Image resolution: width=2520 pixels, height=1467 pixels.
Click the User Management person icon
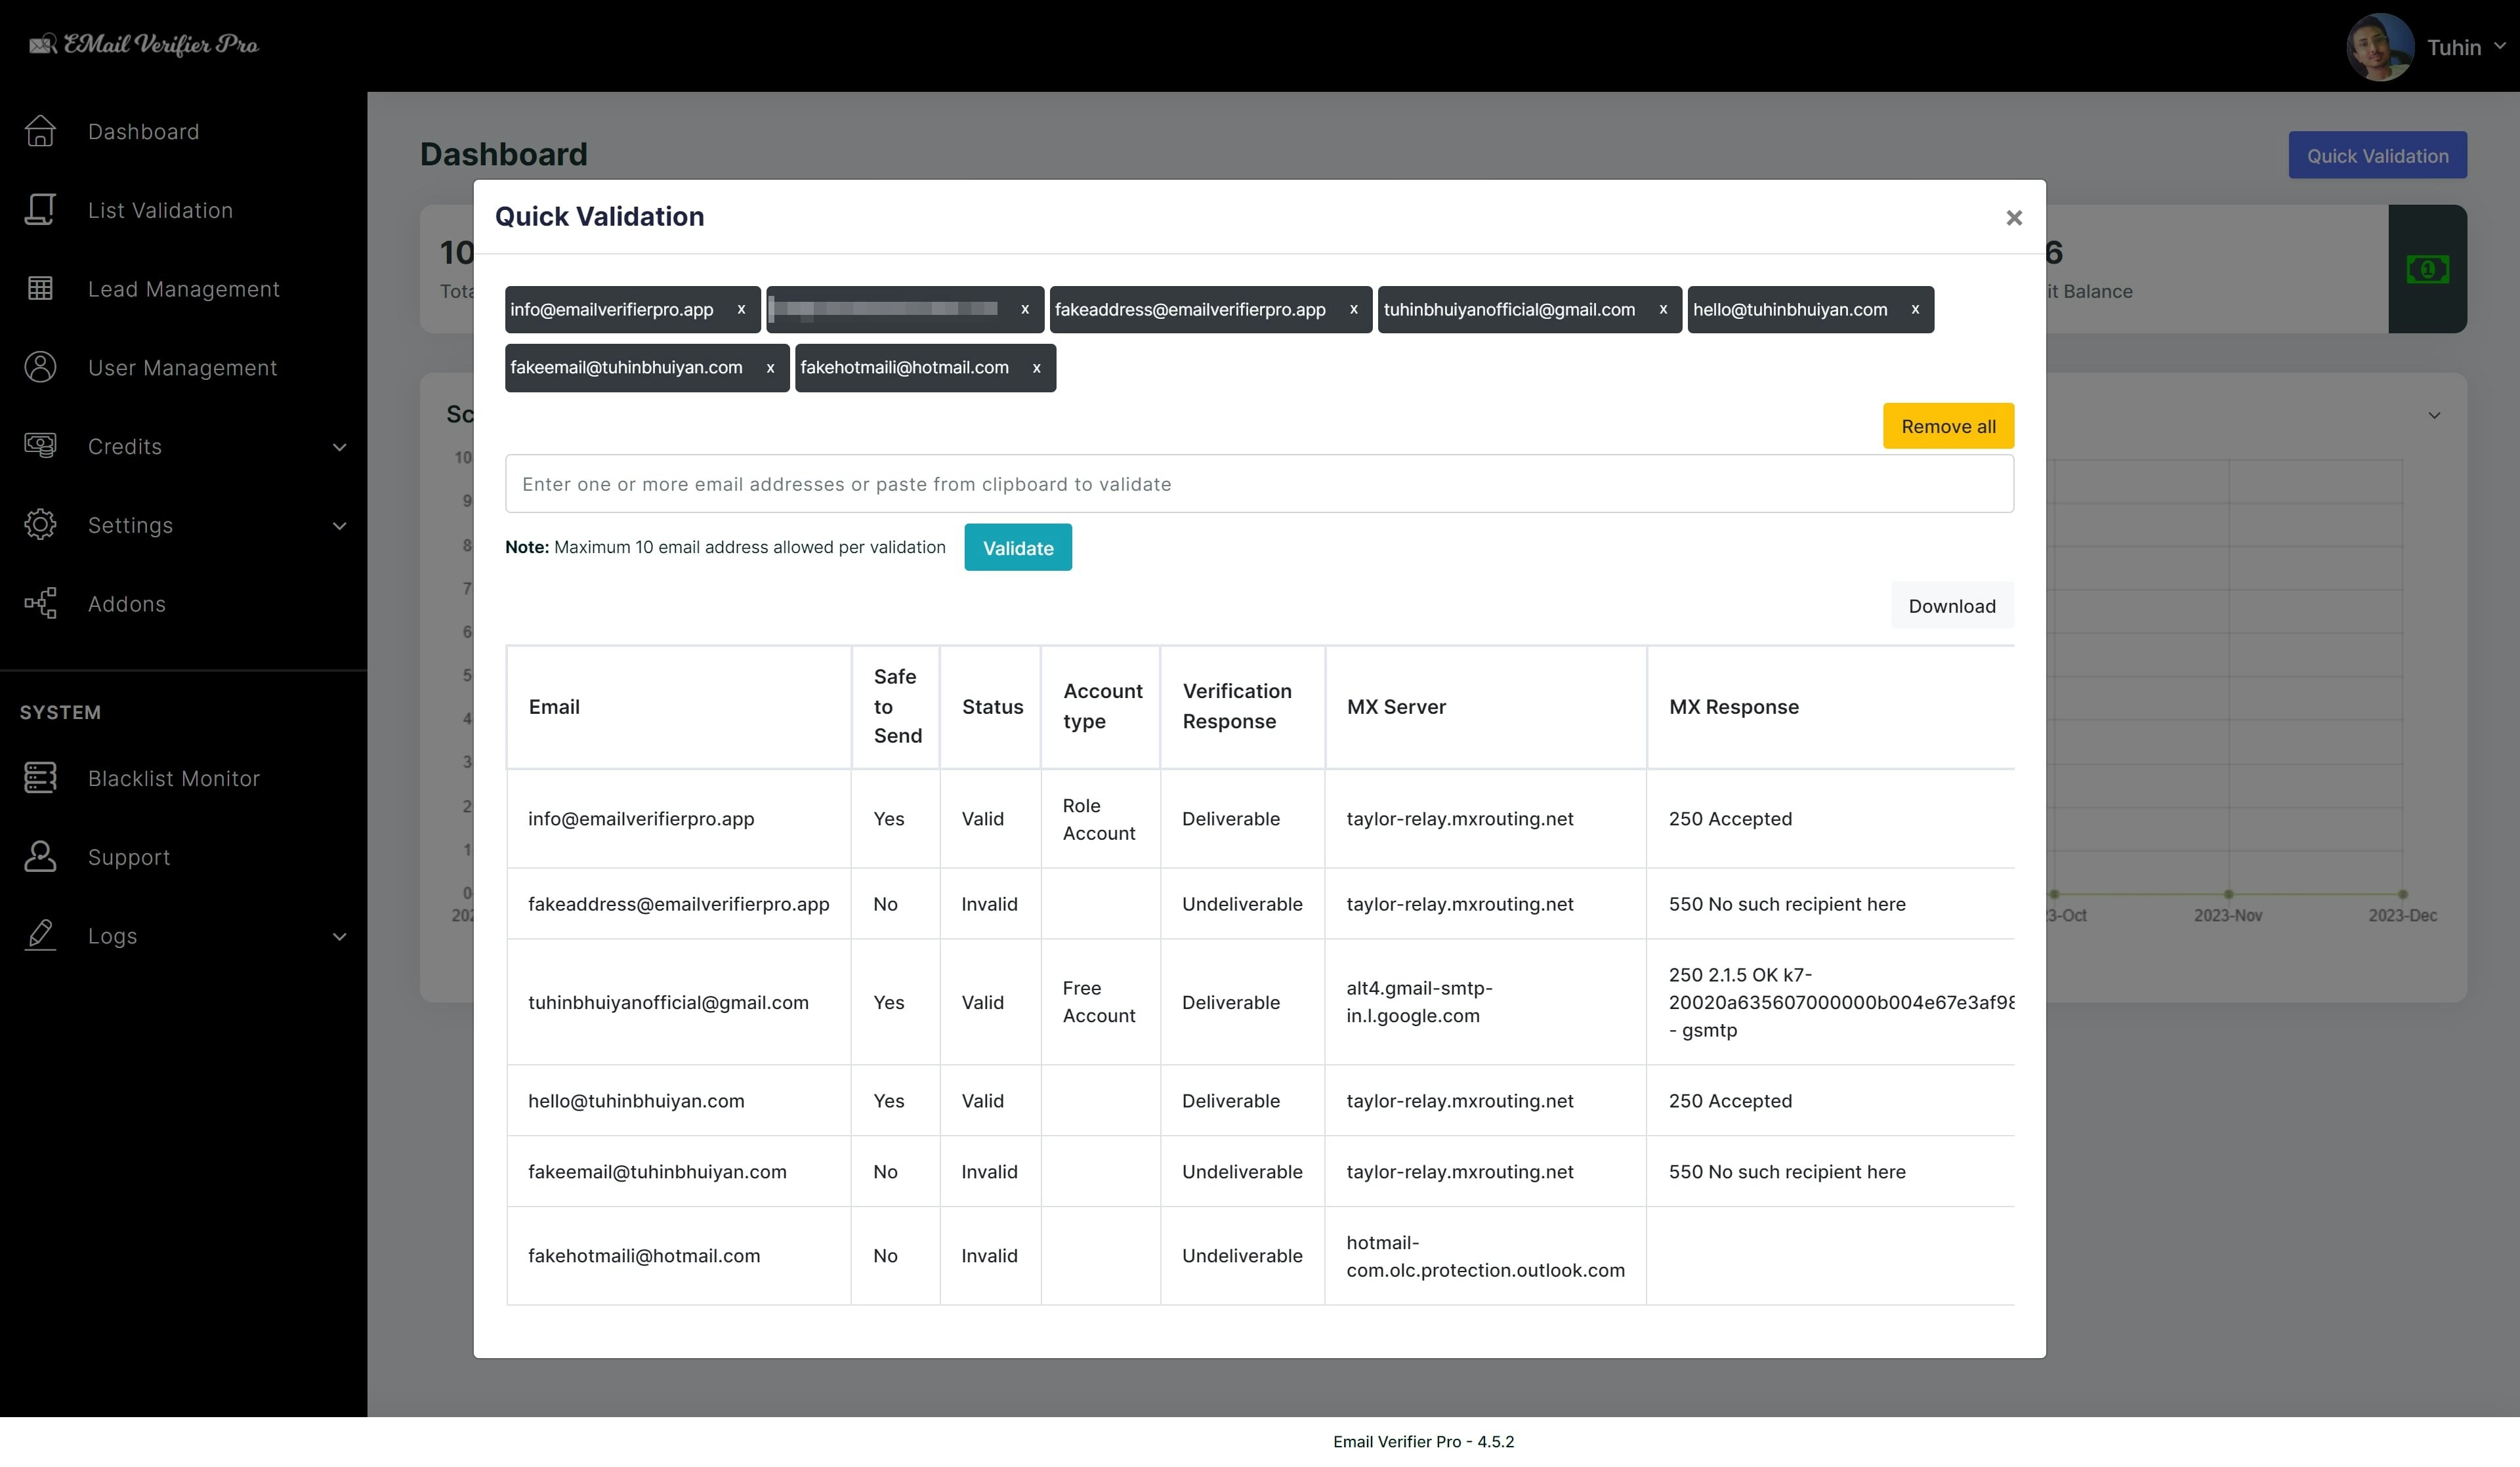(x=40, y=367)
